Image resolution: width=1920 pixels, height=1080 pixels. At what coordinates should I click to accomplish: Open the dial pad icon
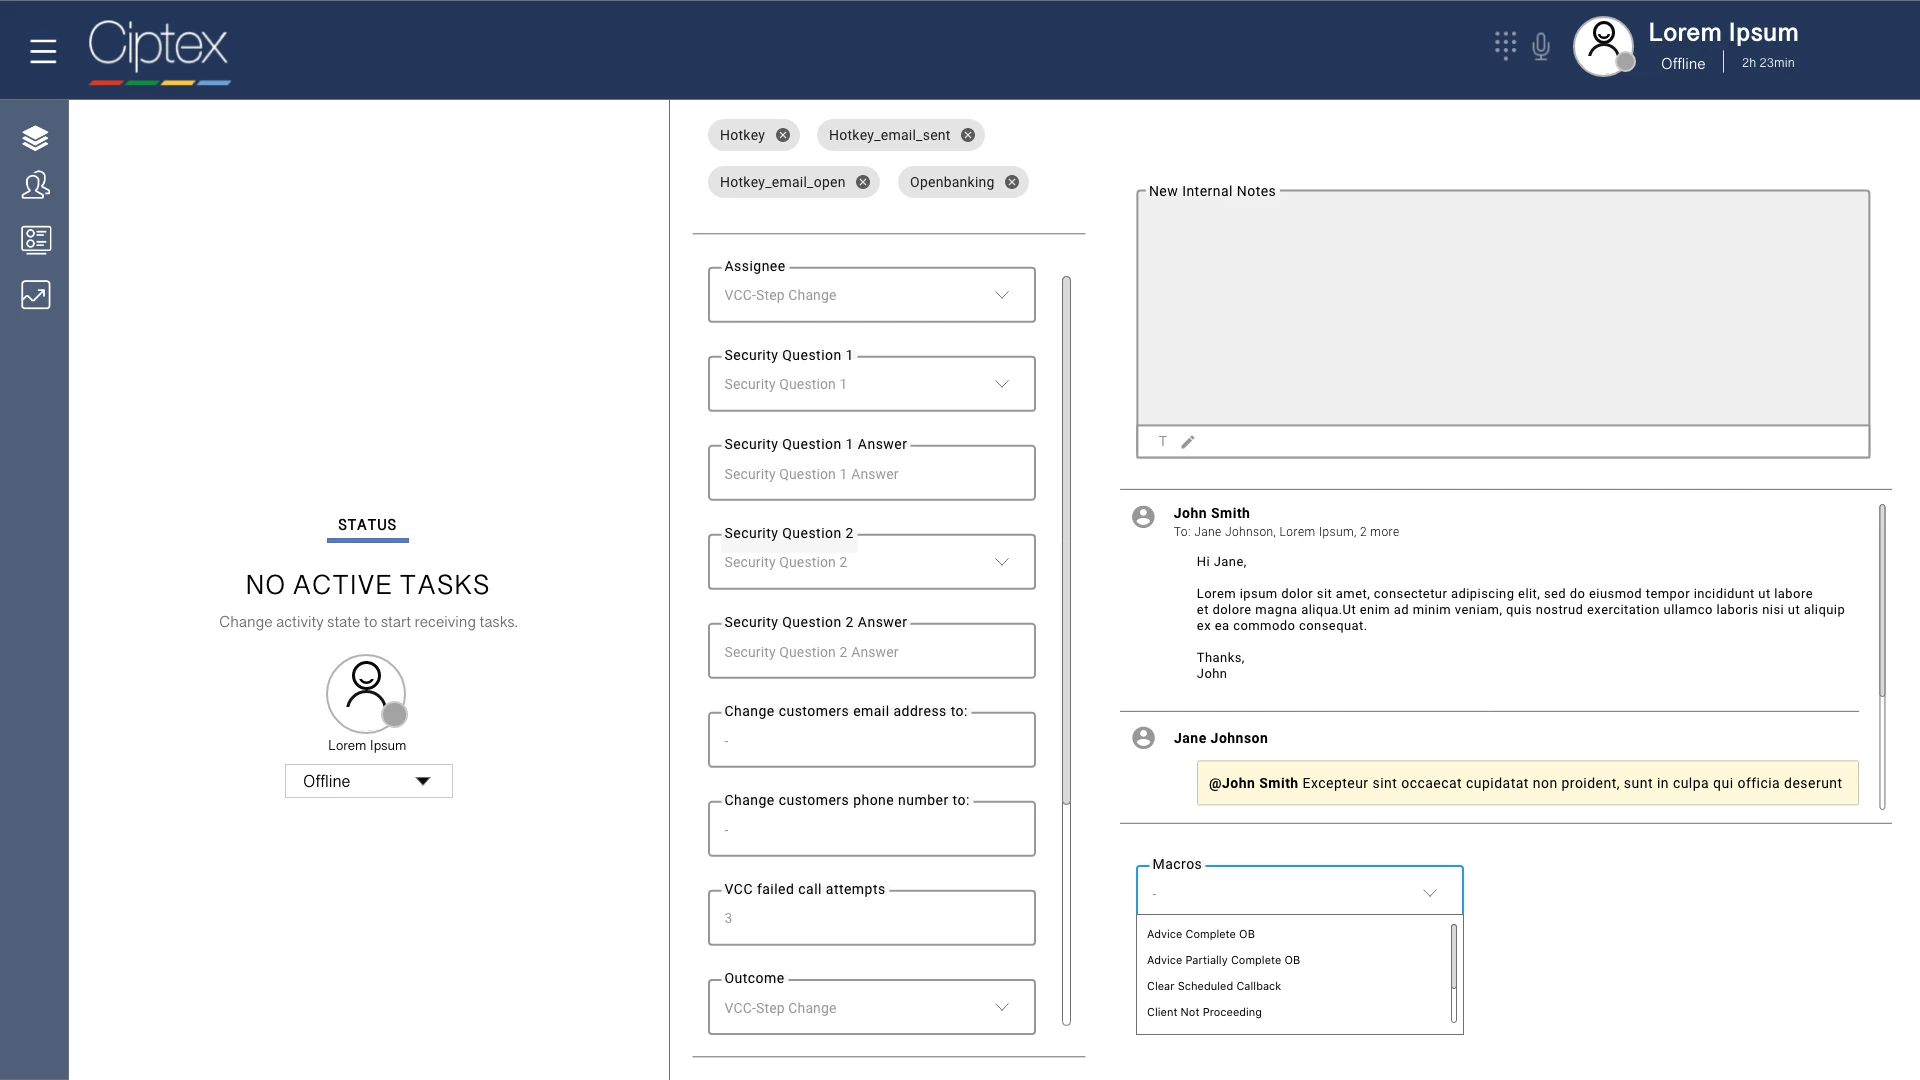point(1505,46)
